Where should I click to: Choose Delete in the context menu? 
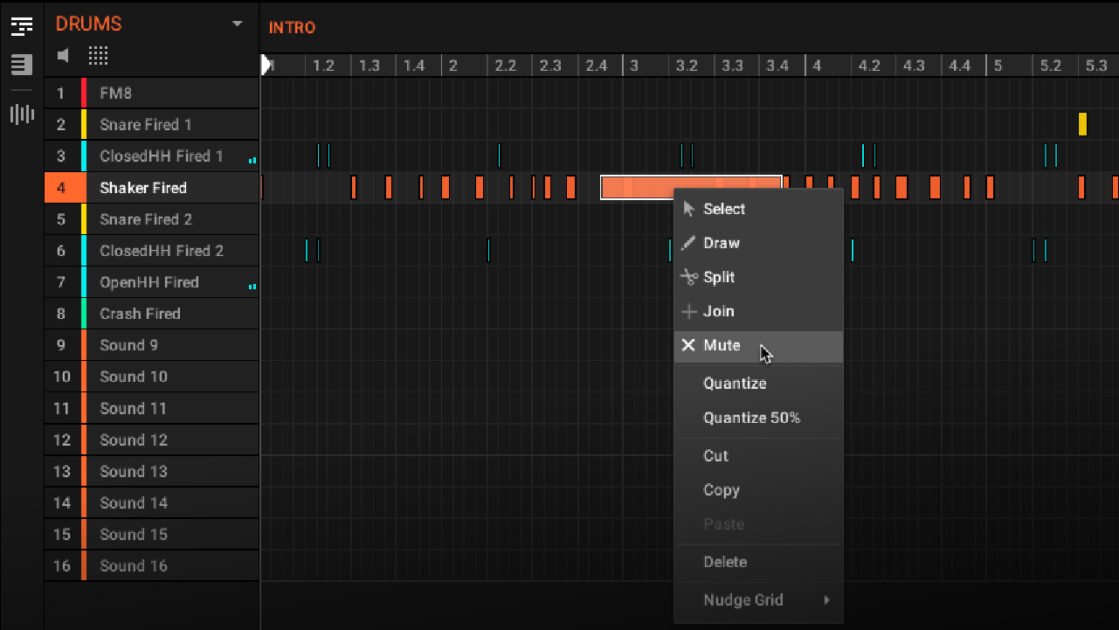point(759,562)
